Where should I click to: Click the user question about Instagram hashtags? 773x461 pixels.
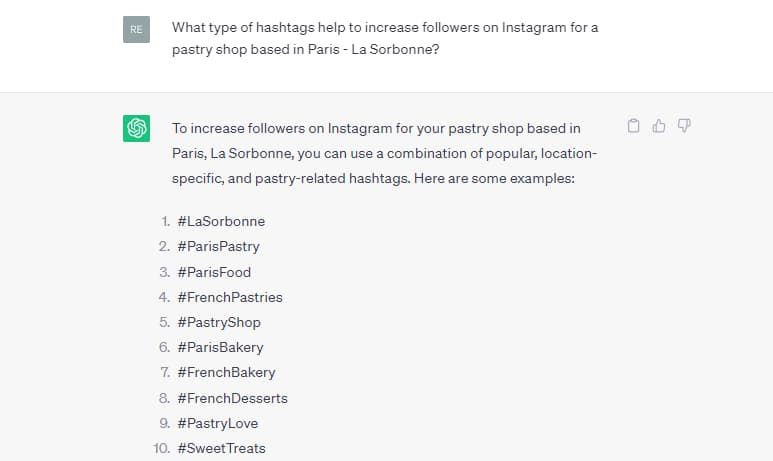pos(385,38)
